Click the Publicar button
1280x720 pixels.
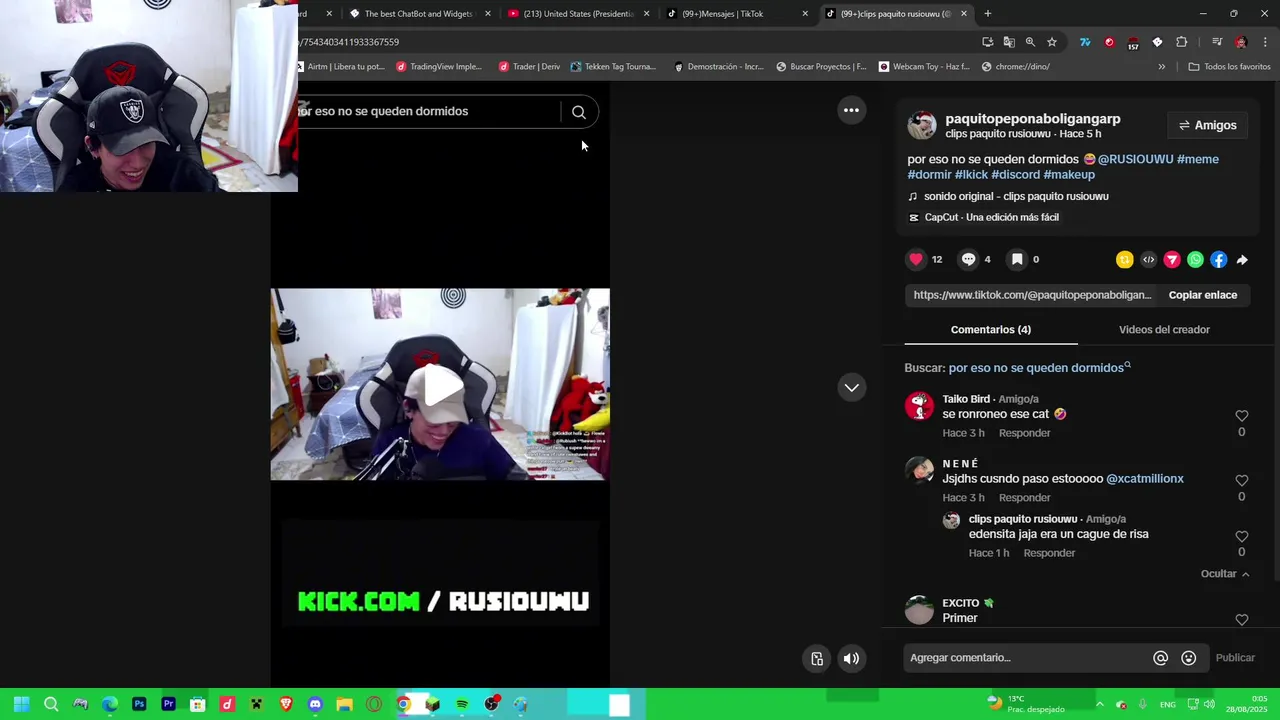pyautogui.click(x=1235, y=658)
